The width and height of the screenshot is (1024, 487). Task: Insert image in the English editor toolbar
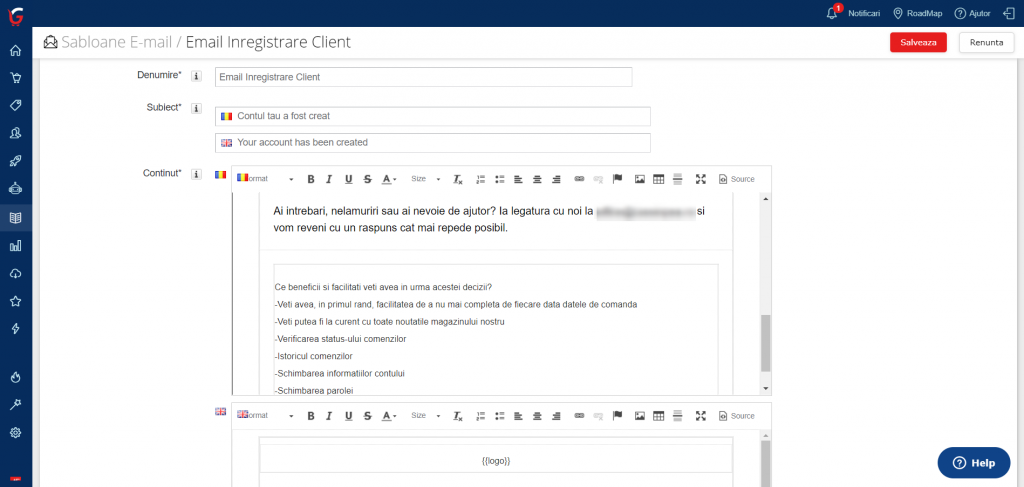click(640, 416)
